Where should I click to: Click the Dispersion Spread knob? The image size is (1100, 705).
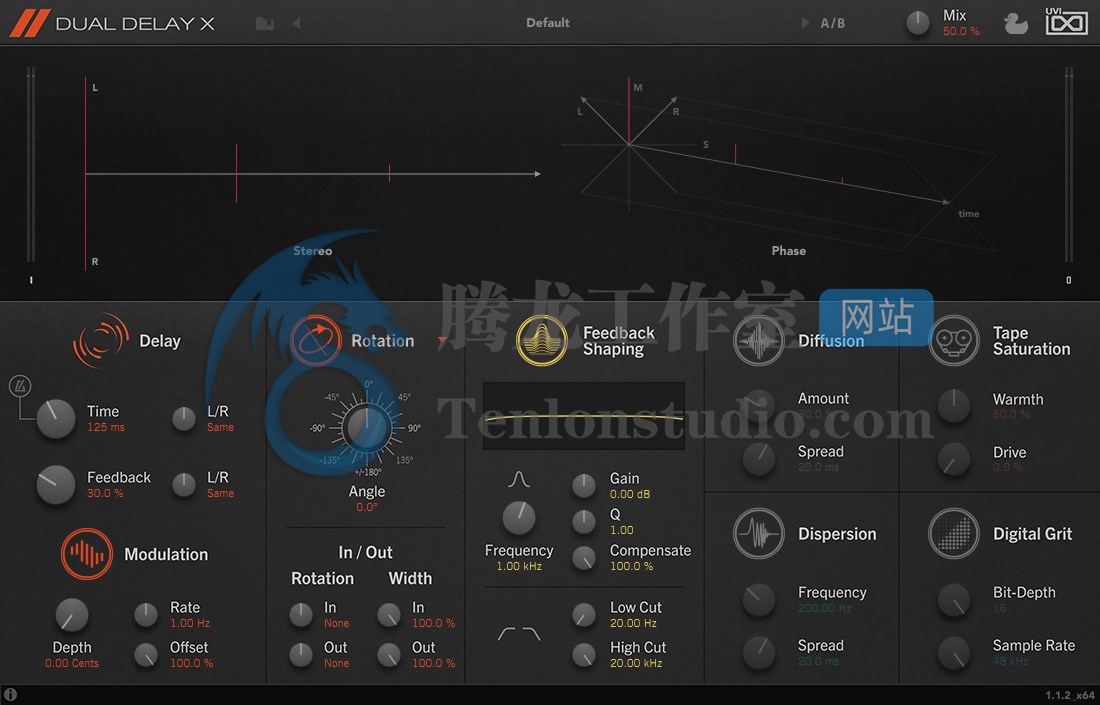point(758,653)
